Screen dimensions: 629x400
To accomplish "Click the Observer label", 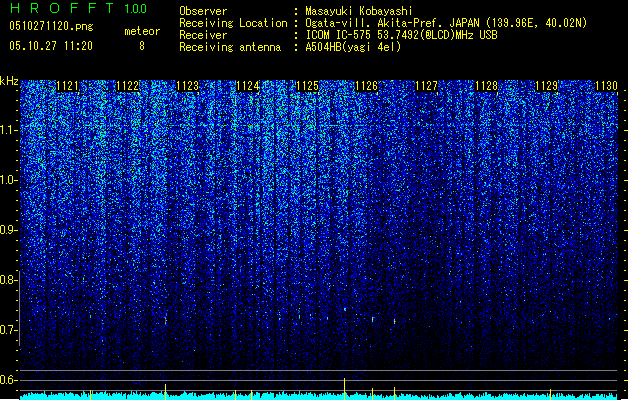I will (203, 11).
